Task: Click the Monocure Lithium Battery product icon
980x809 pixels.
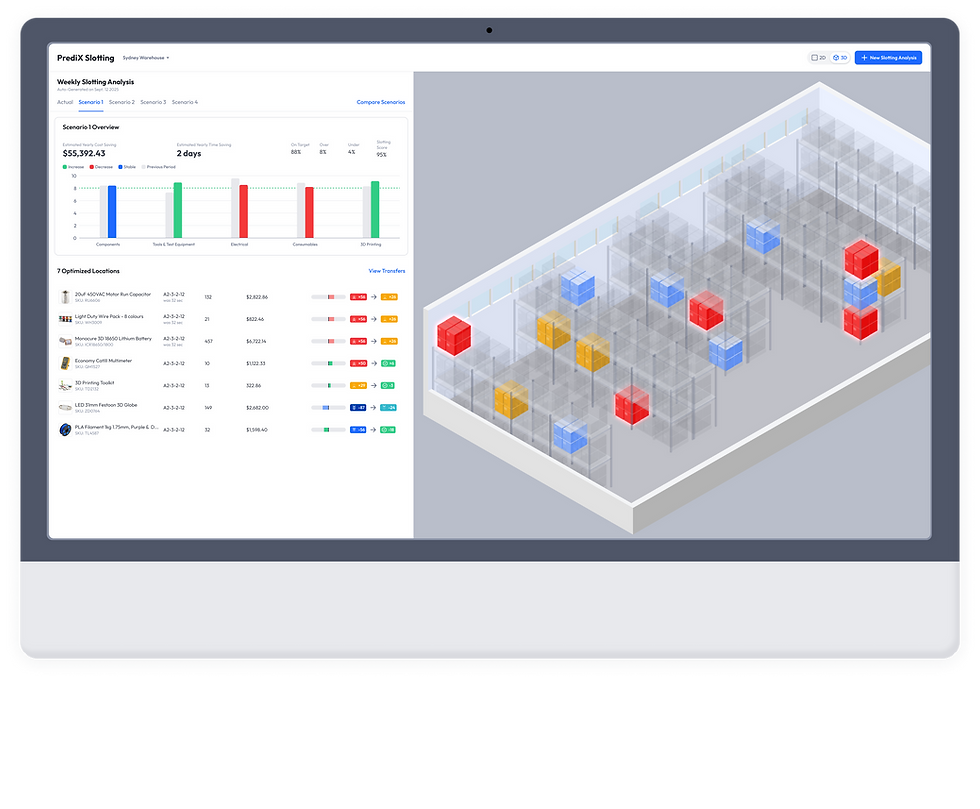Action: pos(67,341)
